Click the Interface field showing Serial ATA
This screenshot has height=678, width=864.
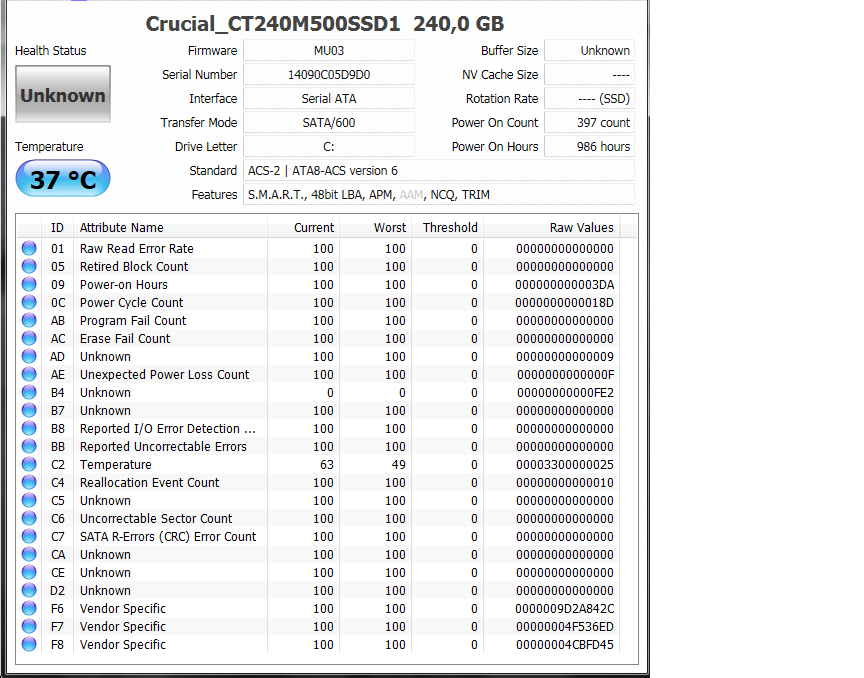coord(329,99)
